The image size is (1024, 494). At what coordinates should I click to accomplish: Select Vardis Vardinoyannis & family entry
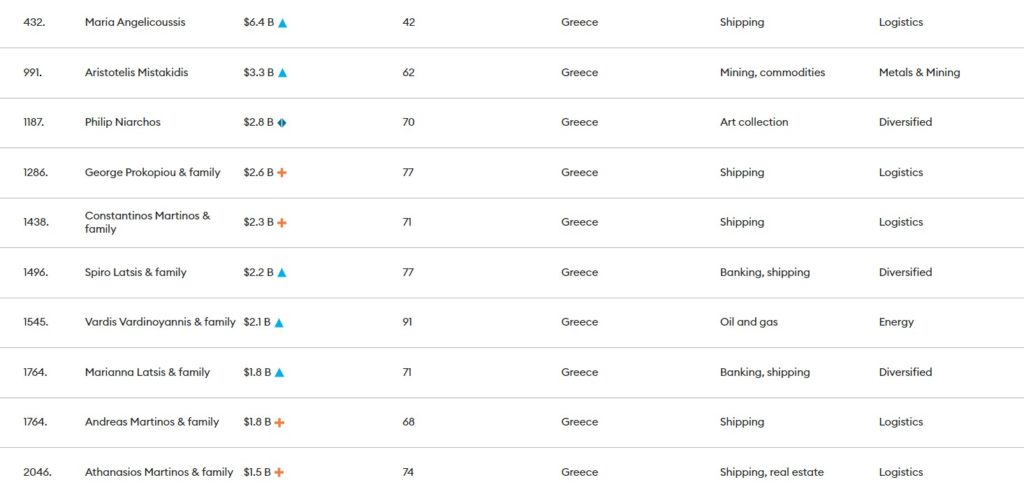[x=160, y=322]
